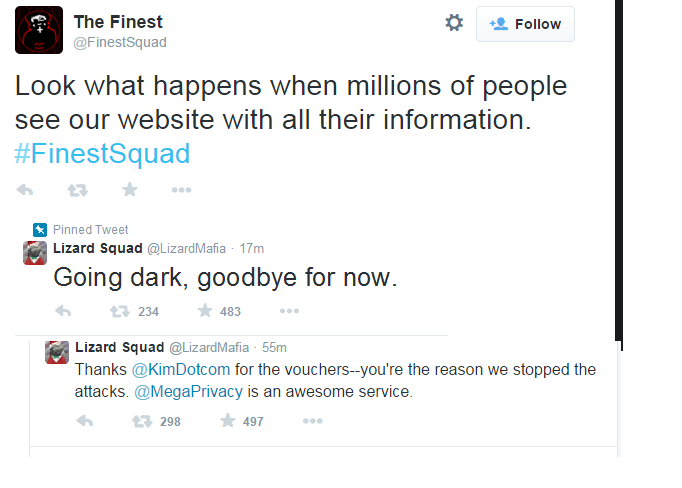Click the gear settings dropdown
Viewport: 682px width, 488px height.
click(x=454, y=23)
